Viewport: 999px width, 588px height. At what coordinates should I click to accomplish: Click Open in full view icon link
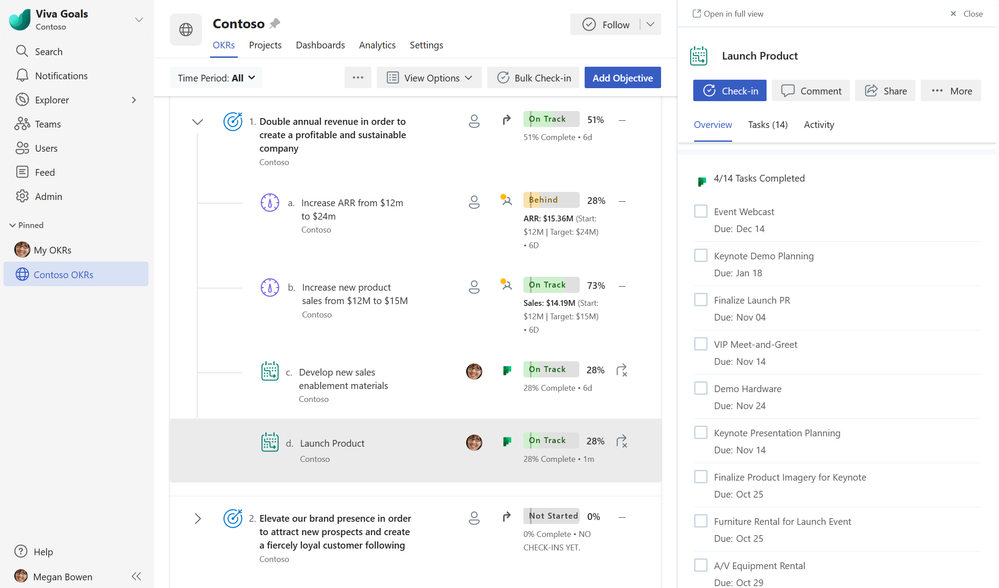point(728,13)
